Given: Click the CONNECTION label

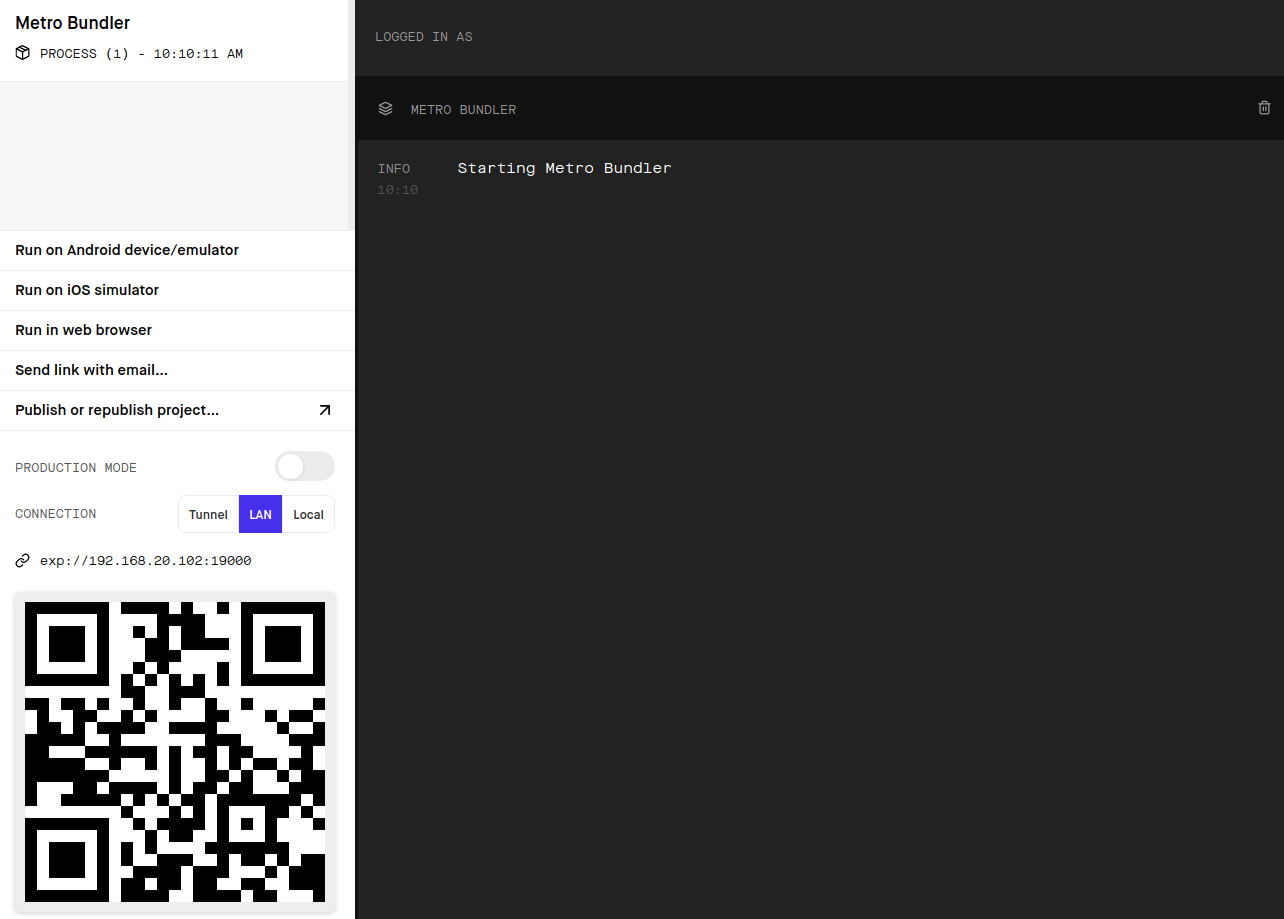Looking at the screenshot, I should click(56, 514).
